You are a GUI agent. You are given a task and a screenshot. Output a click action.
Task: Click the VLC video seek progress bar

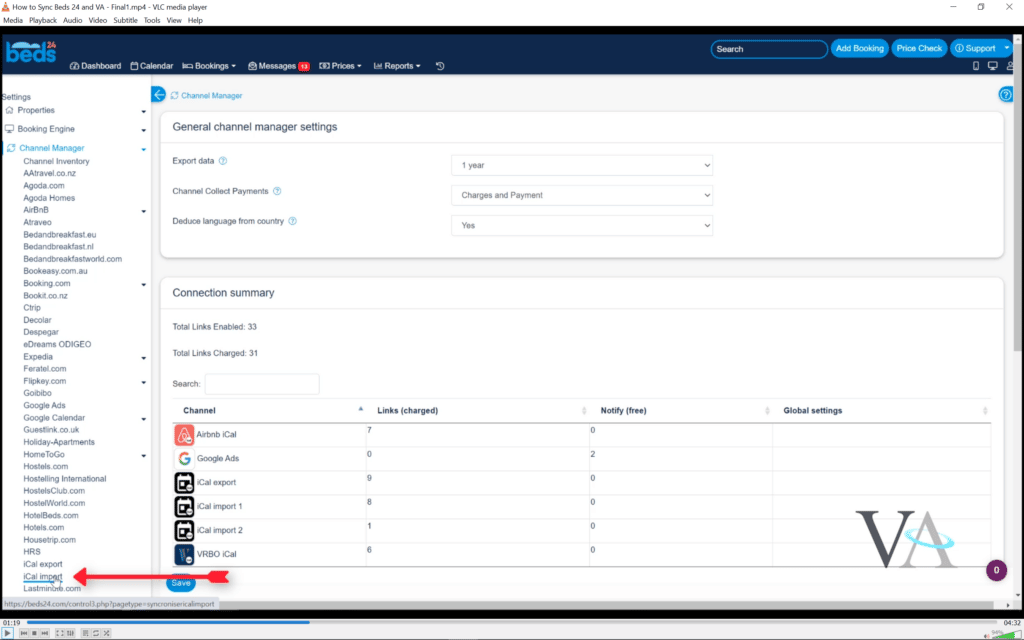pyautogui.click(x=500, y=622)
